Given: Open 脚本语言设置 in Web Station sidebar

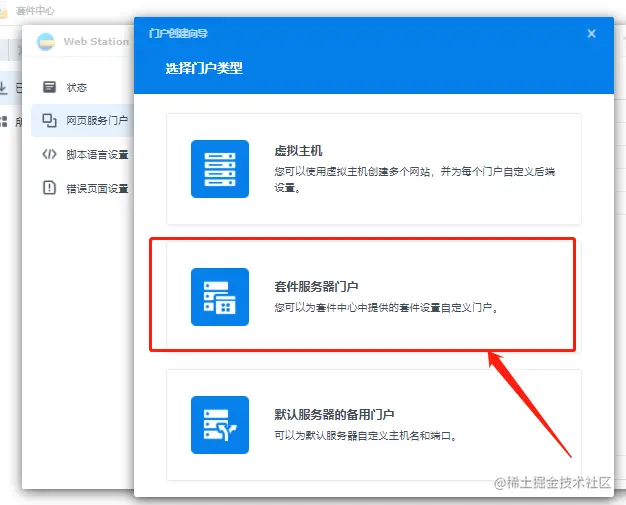Looking at the screenshot, I should point(82,154).
